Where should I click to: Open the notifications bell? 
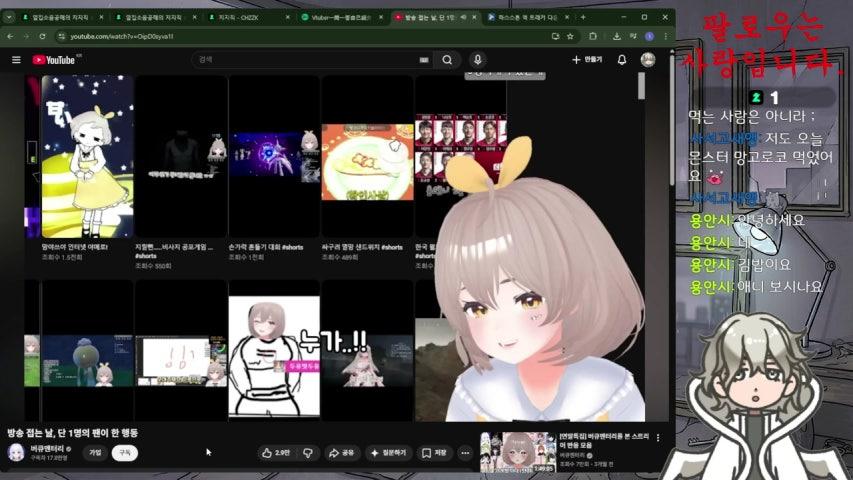coord(622,60)
